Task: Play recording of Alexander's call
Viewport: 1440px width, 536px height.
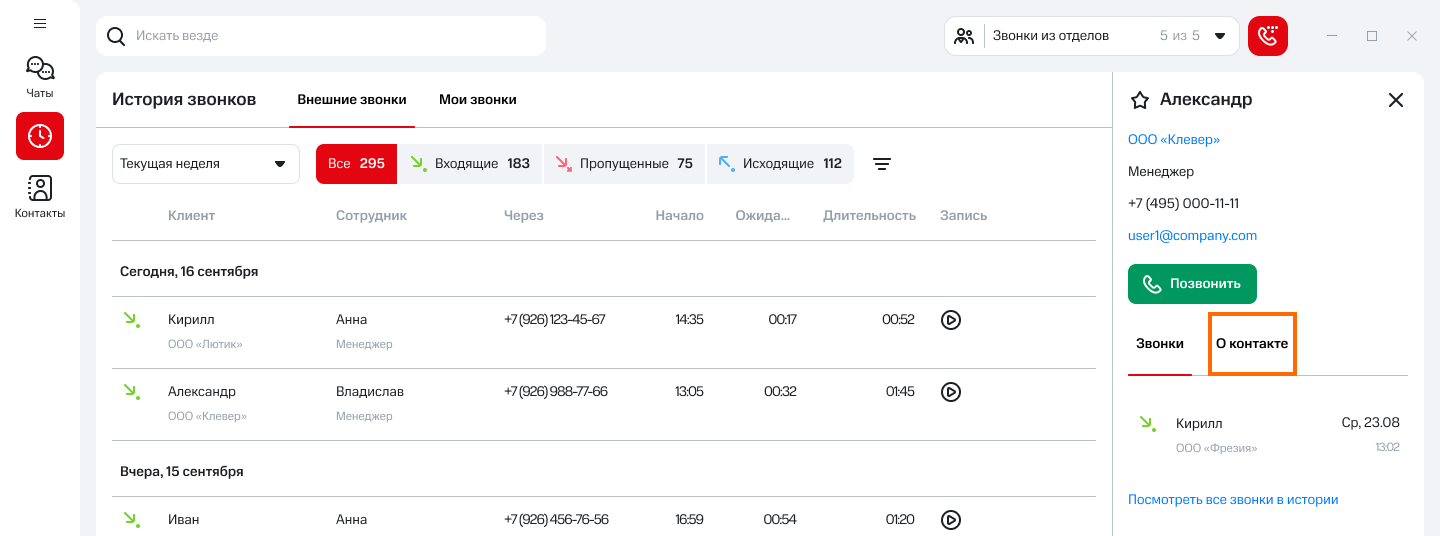Action: click(951, 392)
